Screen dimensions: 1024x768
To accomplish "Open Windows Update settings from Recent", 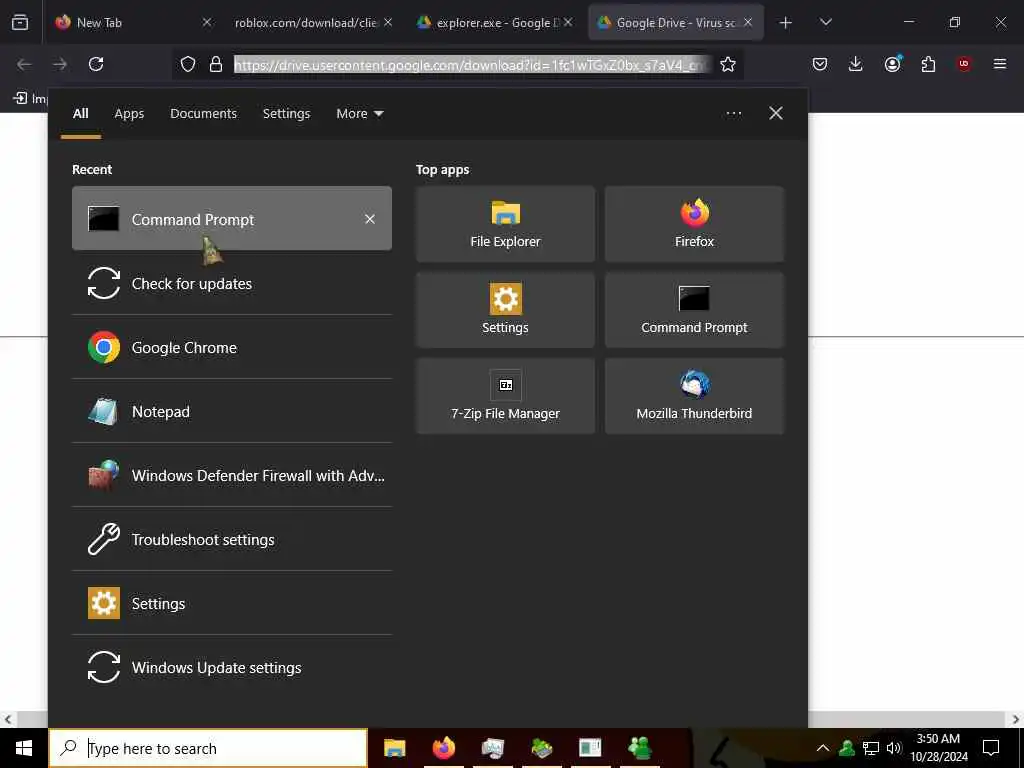I will tap(232, 667).
